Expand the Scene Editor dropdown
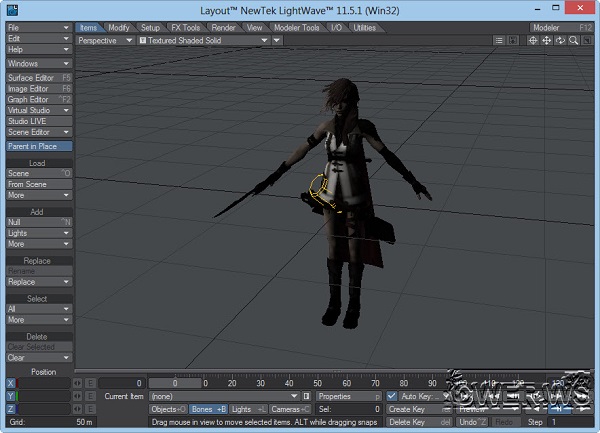600x433 pixels. [x=39, y=132]
